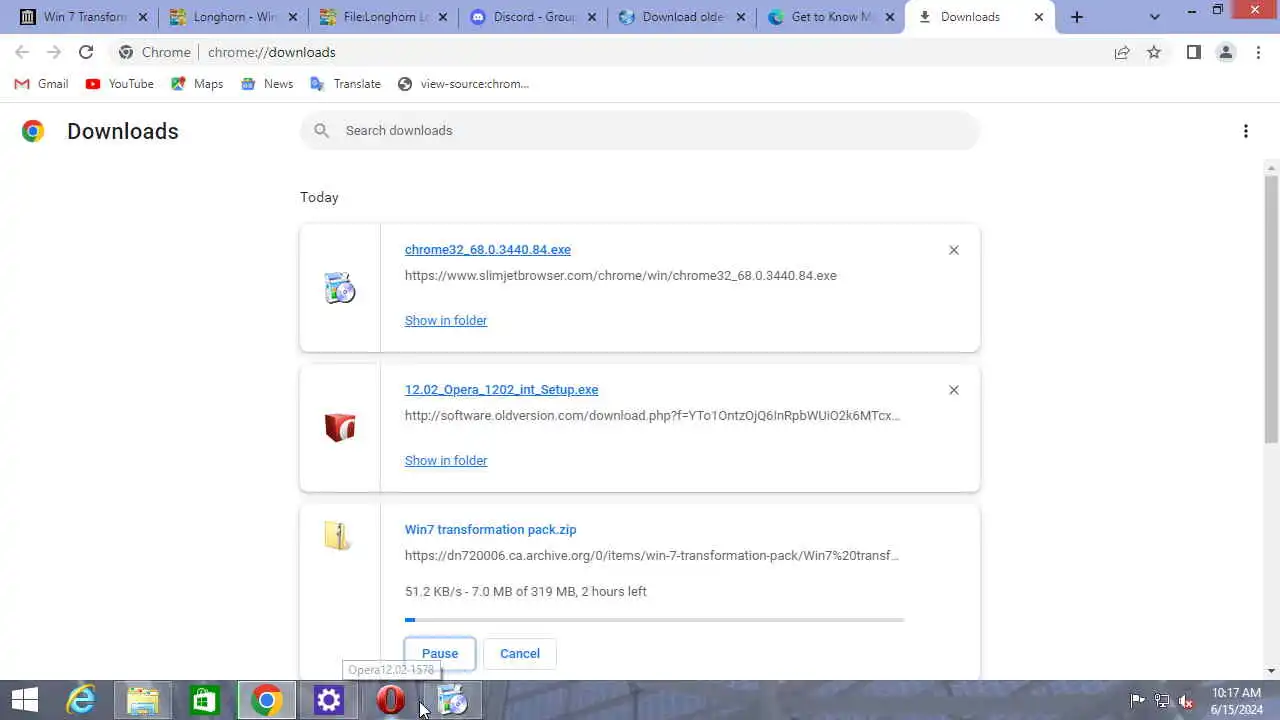Close the Discord tab
This screenshot has width=1280, height=720.
point(592,17)
